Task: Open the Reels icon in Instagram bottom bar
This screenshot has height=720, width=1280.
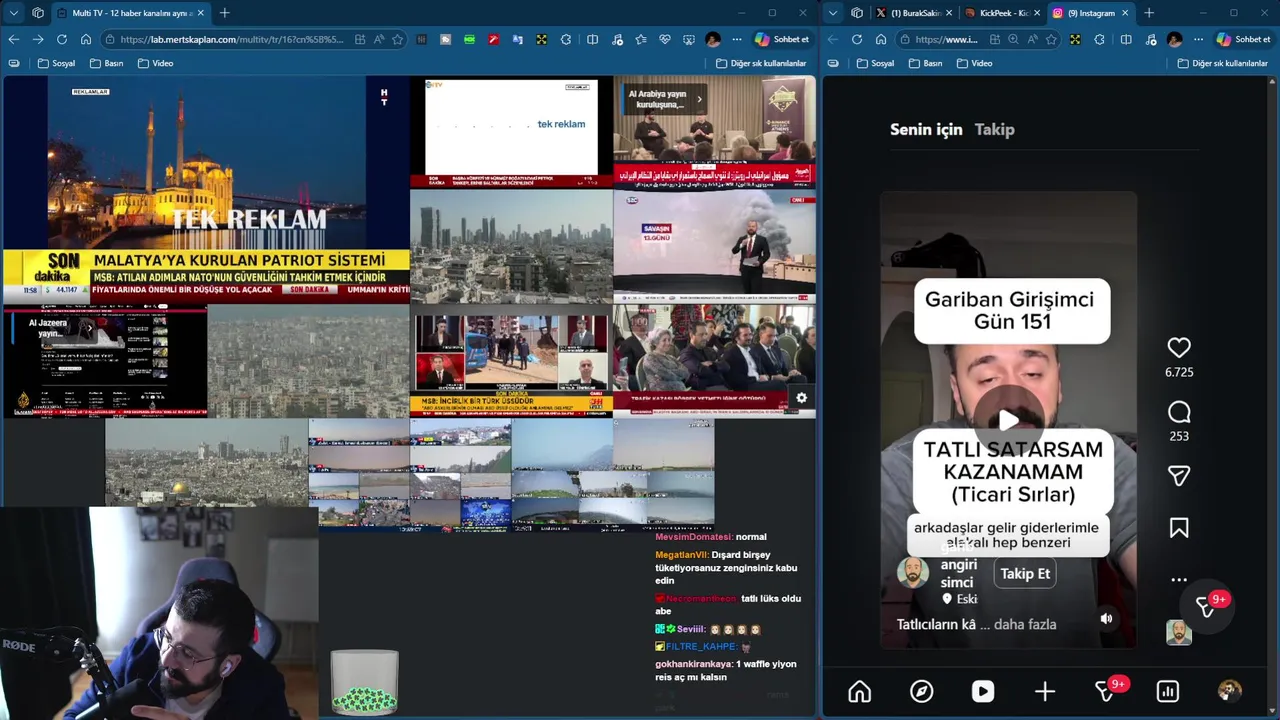Action: point(983,691)
